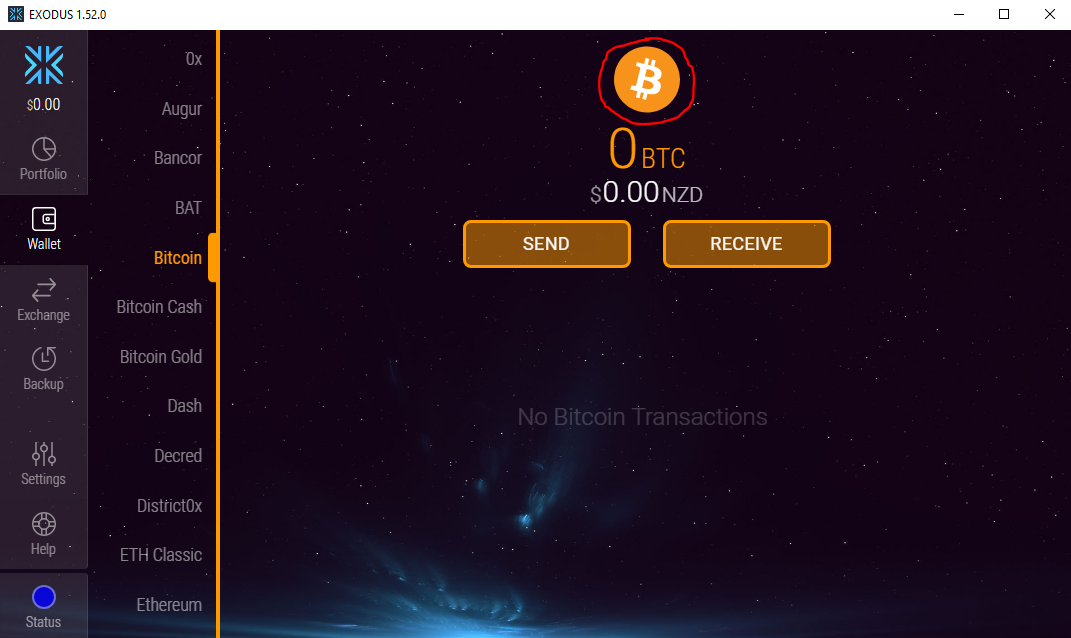Click the orange asset list scrollbar handle
This screenshot has height=638, width=1071.
pyautogui.click(x=212, y=258)
